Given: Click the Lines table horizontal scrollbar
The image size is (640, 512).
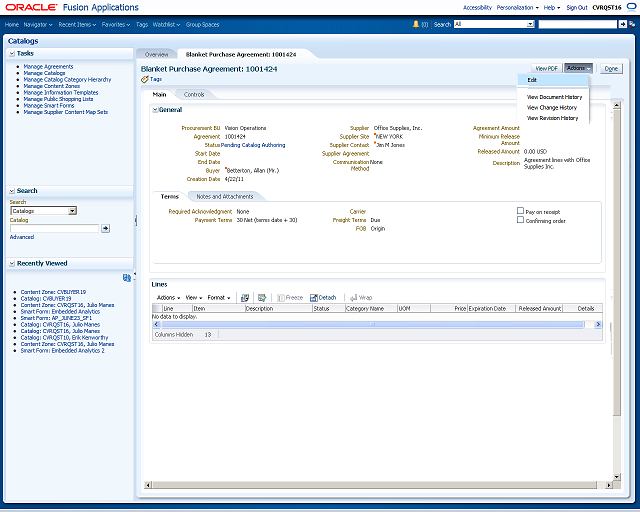Looking at the screenshot, I should [x=373, y=324].
